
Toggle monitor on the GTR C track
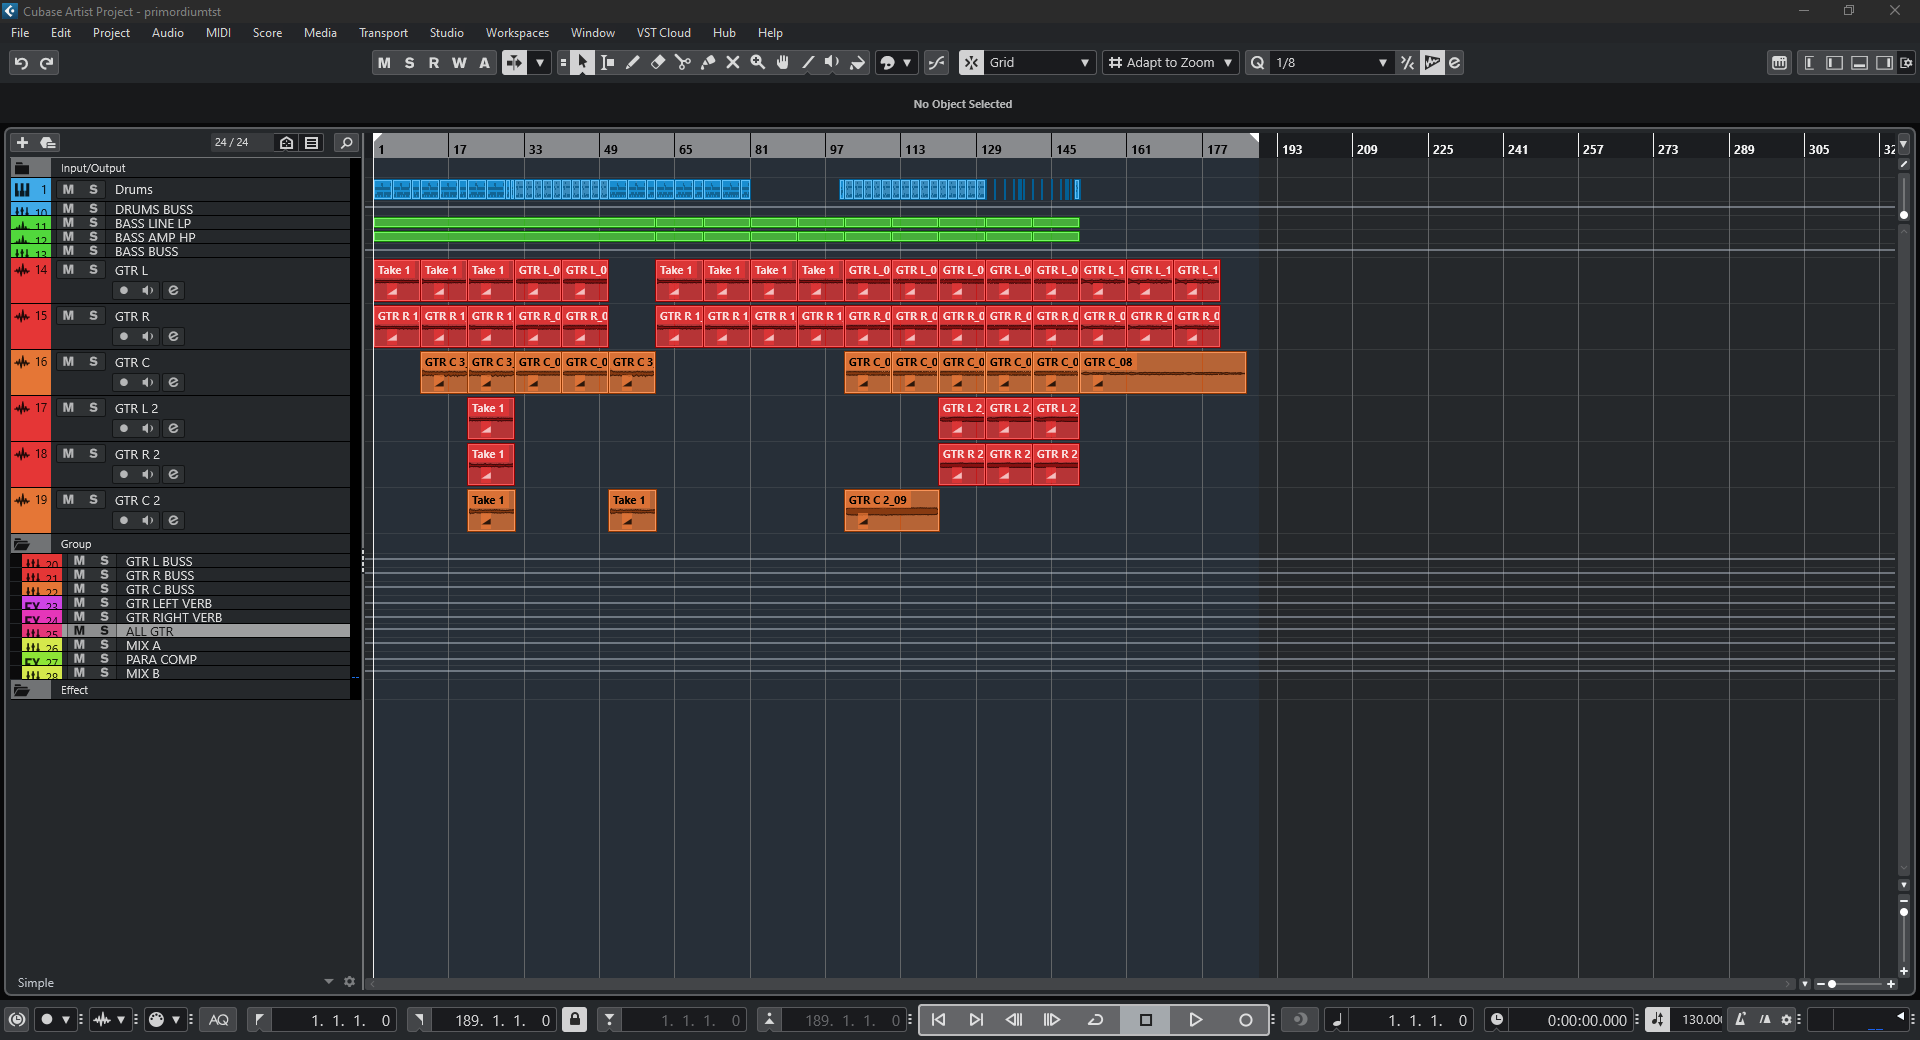tap(148, 382)
